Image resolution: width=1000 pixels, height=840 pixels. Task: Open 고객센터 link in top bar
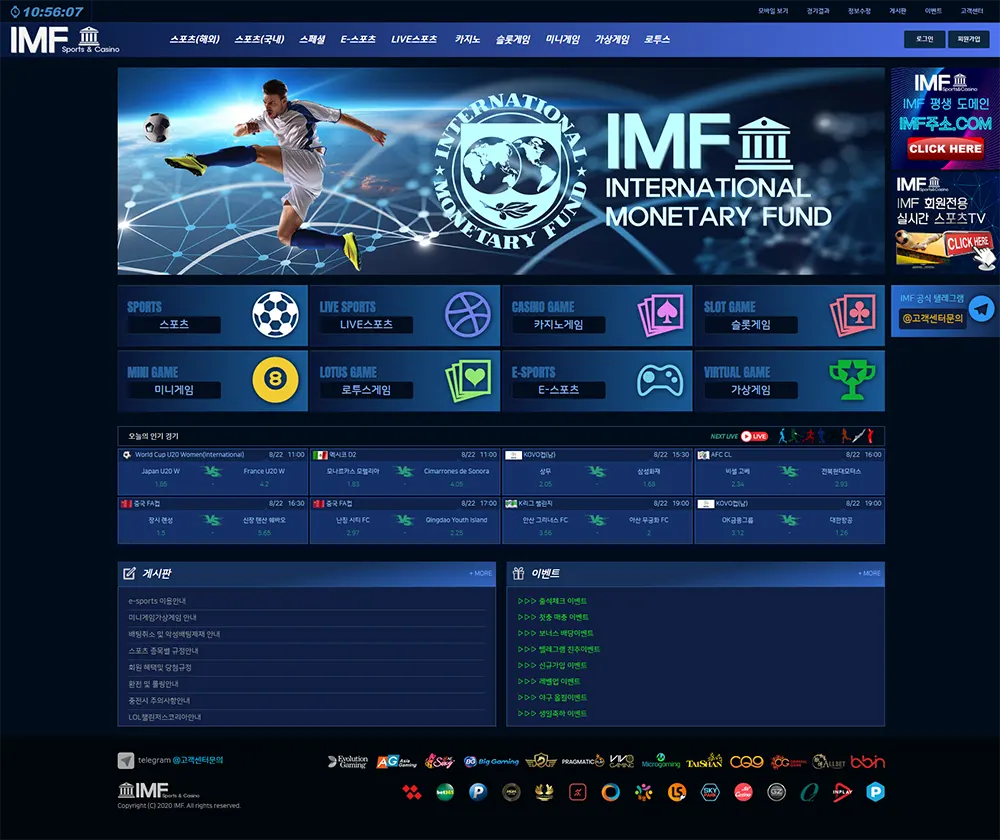pyautogui.click(x=972, y=11)
